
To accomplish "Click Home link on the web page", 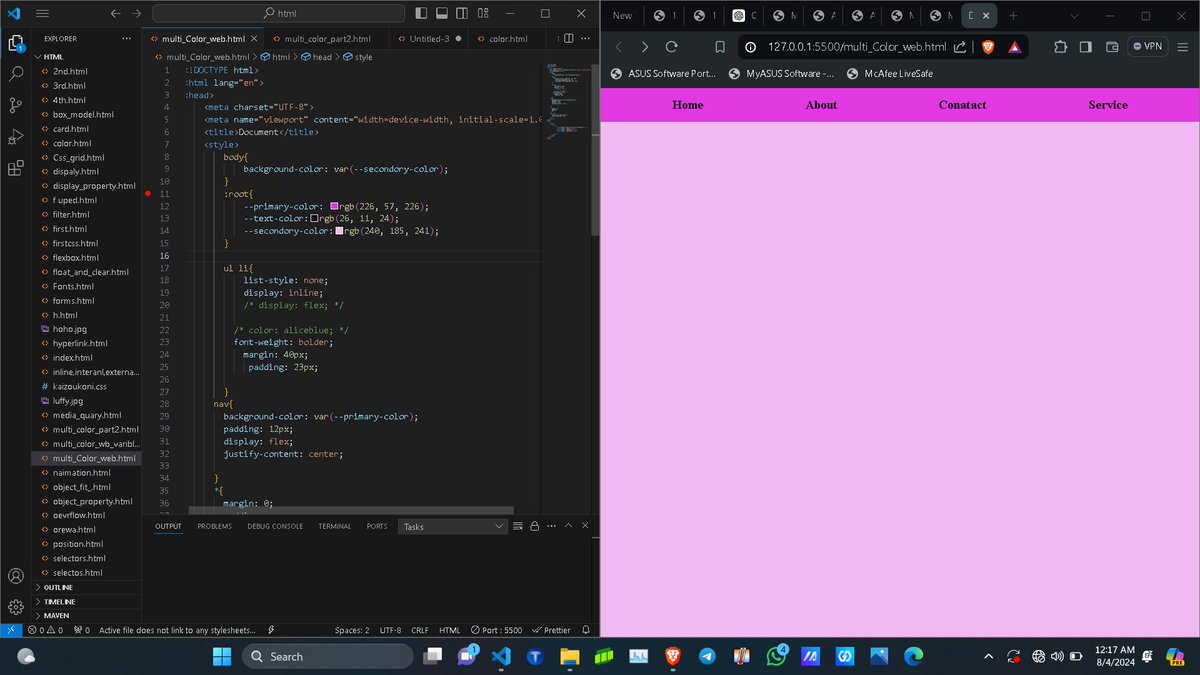I will (x=687, y=105).
